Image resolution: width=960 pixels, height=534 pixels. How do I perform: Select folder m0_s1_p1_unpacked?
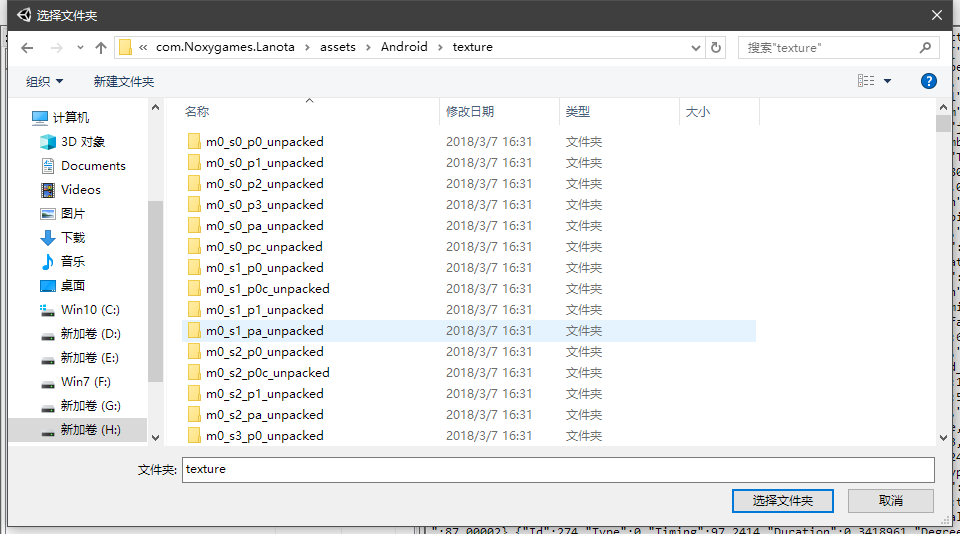click(x=469, y=310)
